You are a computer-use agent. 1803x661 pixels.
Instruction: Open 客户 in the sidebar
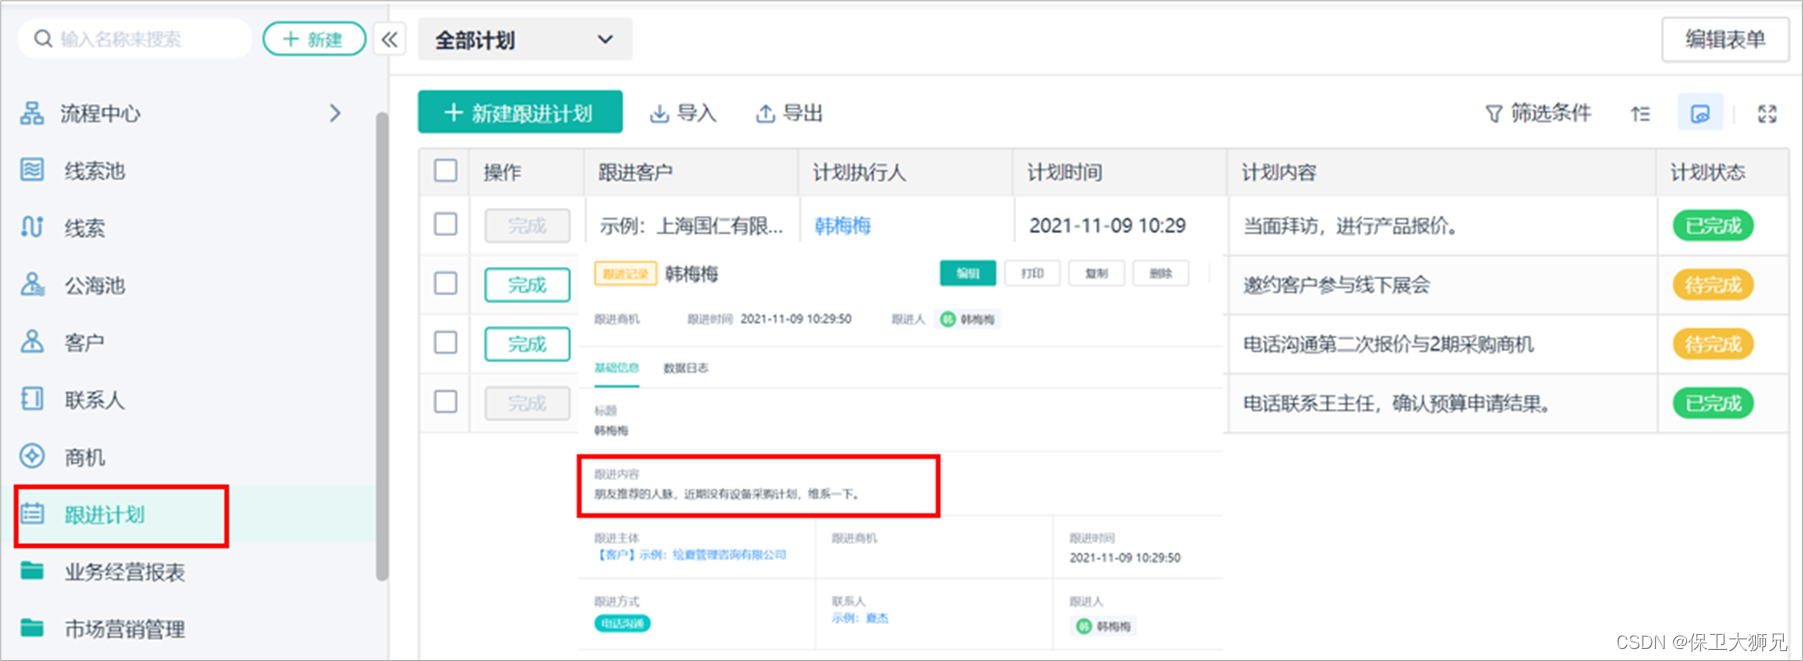(x=84, y=343)
